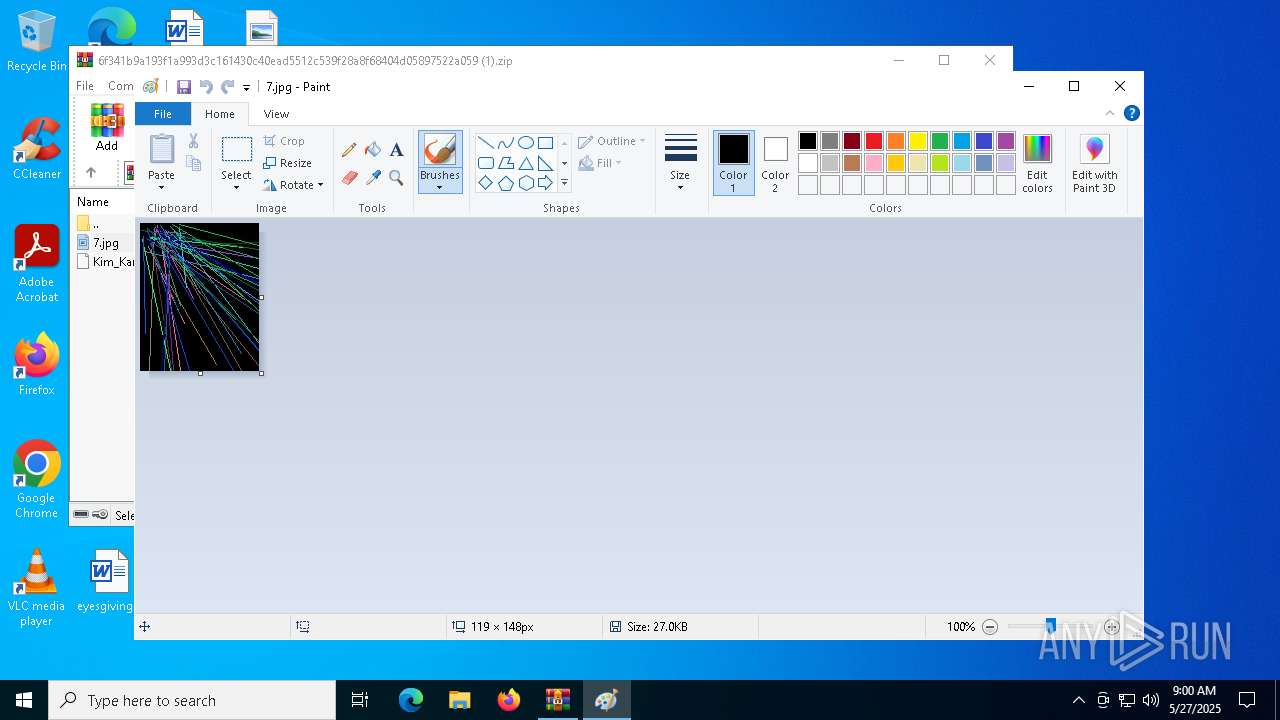Open Microsoft Edge from the taskbar

tap(411, 700)
